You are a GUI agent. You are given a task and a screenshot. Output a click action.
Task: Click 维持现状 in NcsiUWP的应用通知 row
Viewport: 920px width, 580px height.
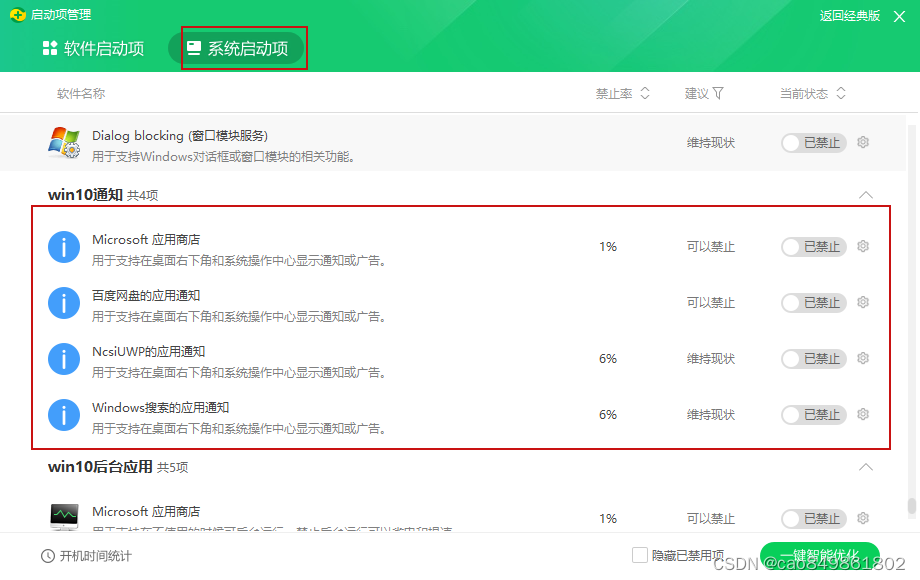711,359
